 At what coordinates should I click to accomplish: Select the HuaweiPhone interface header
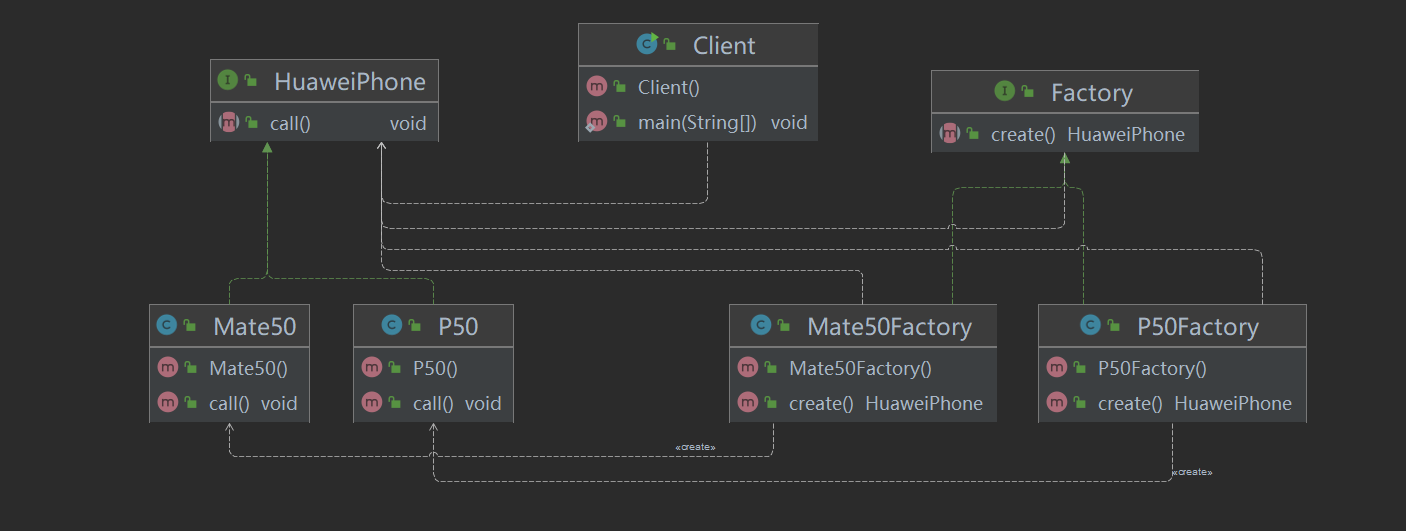pos(324,82)
